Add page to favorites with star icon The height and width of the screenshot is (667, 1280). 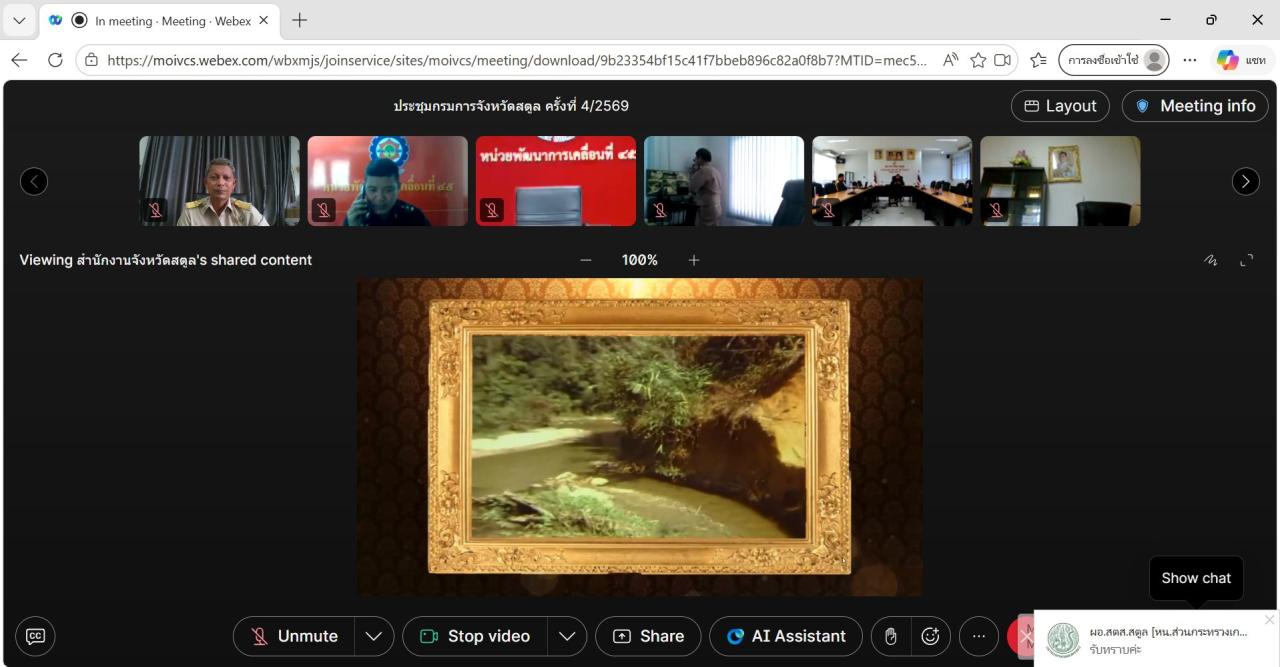pyautogui.click(x=978, y=60)
